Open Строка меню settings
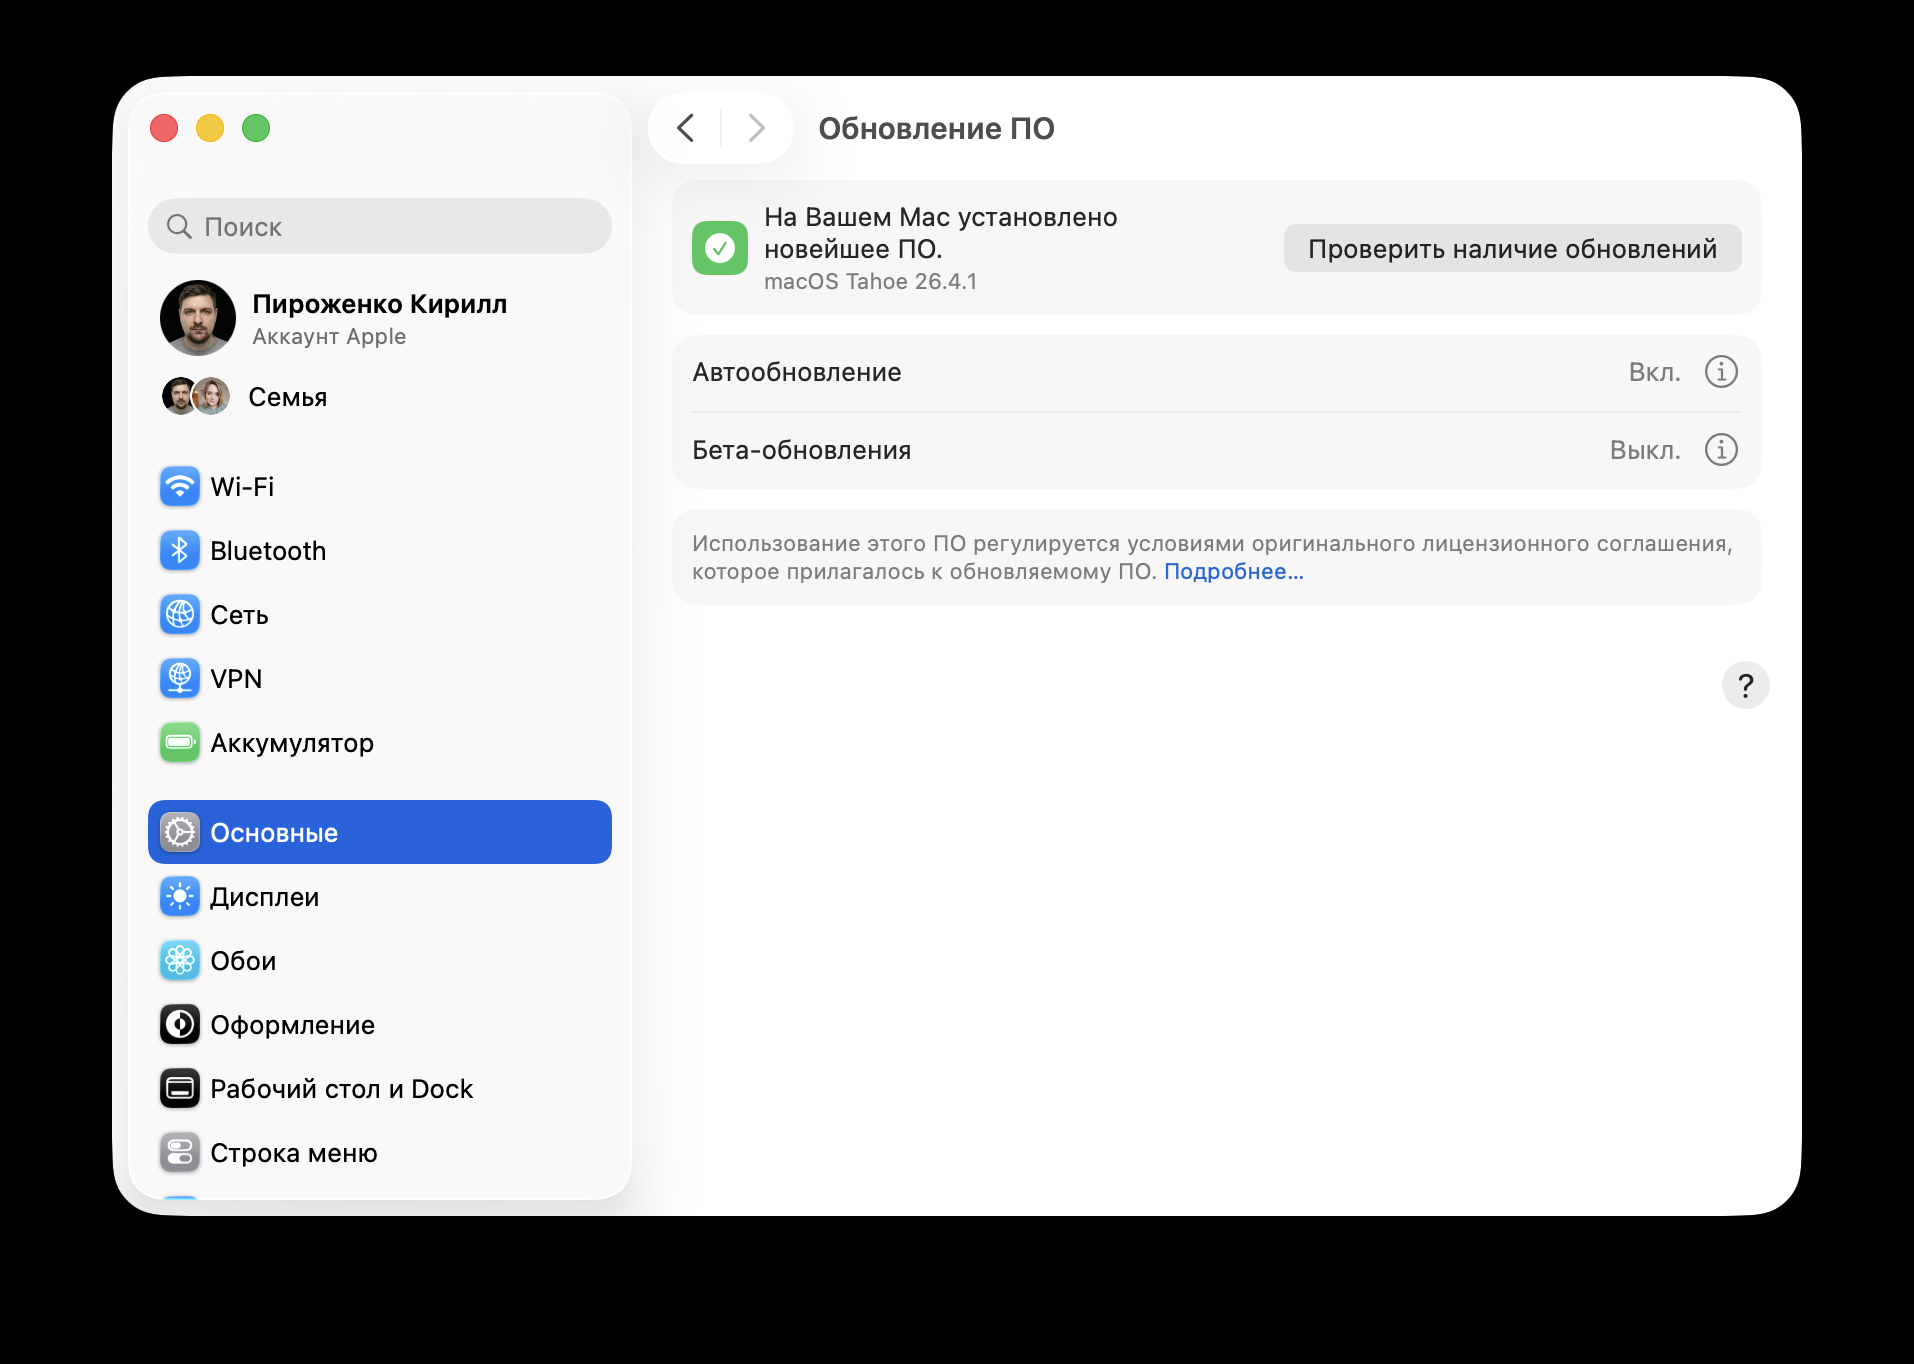 click(290, 1152)
